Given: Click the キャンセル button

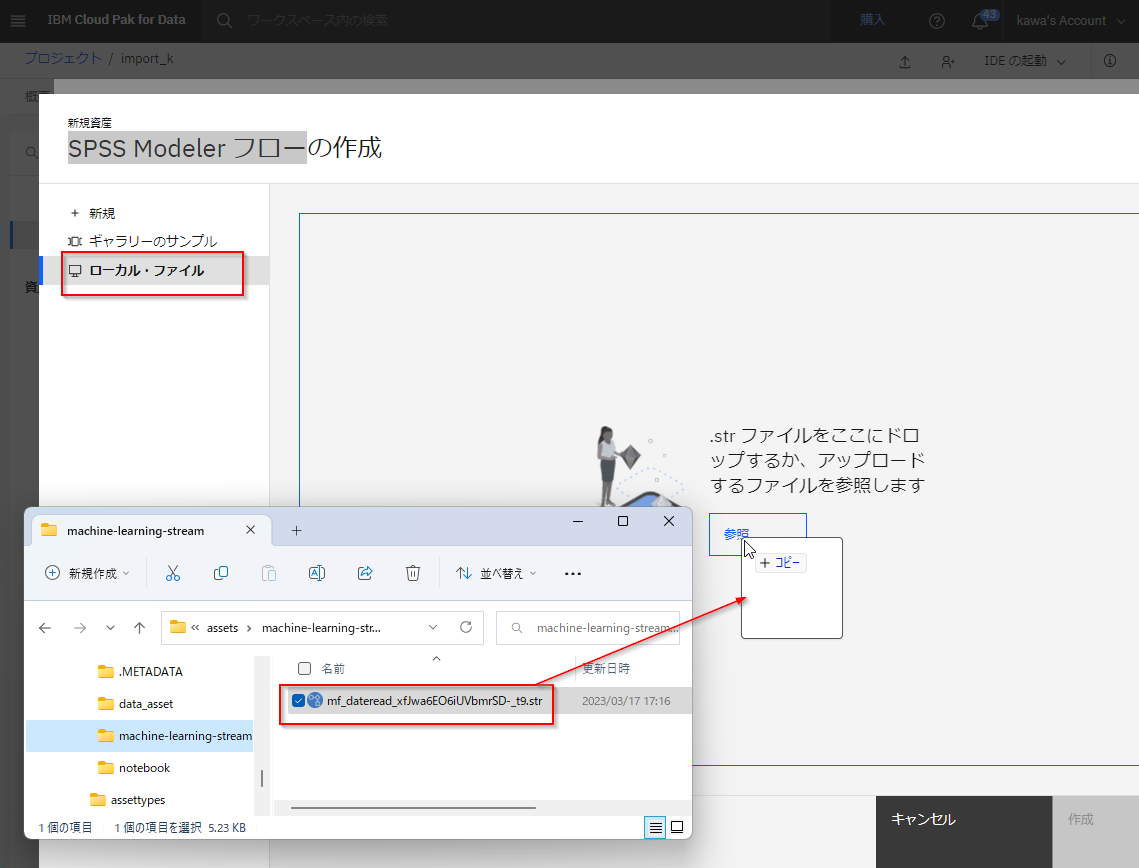Looking at the screenshot, I should pyautogui.click(x=964, y=832).
